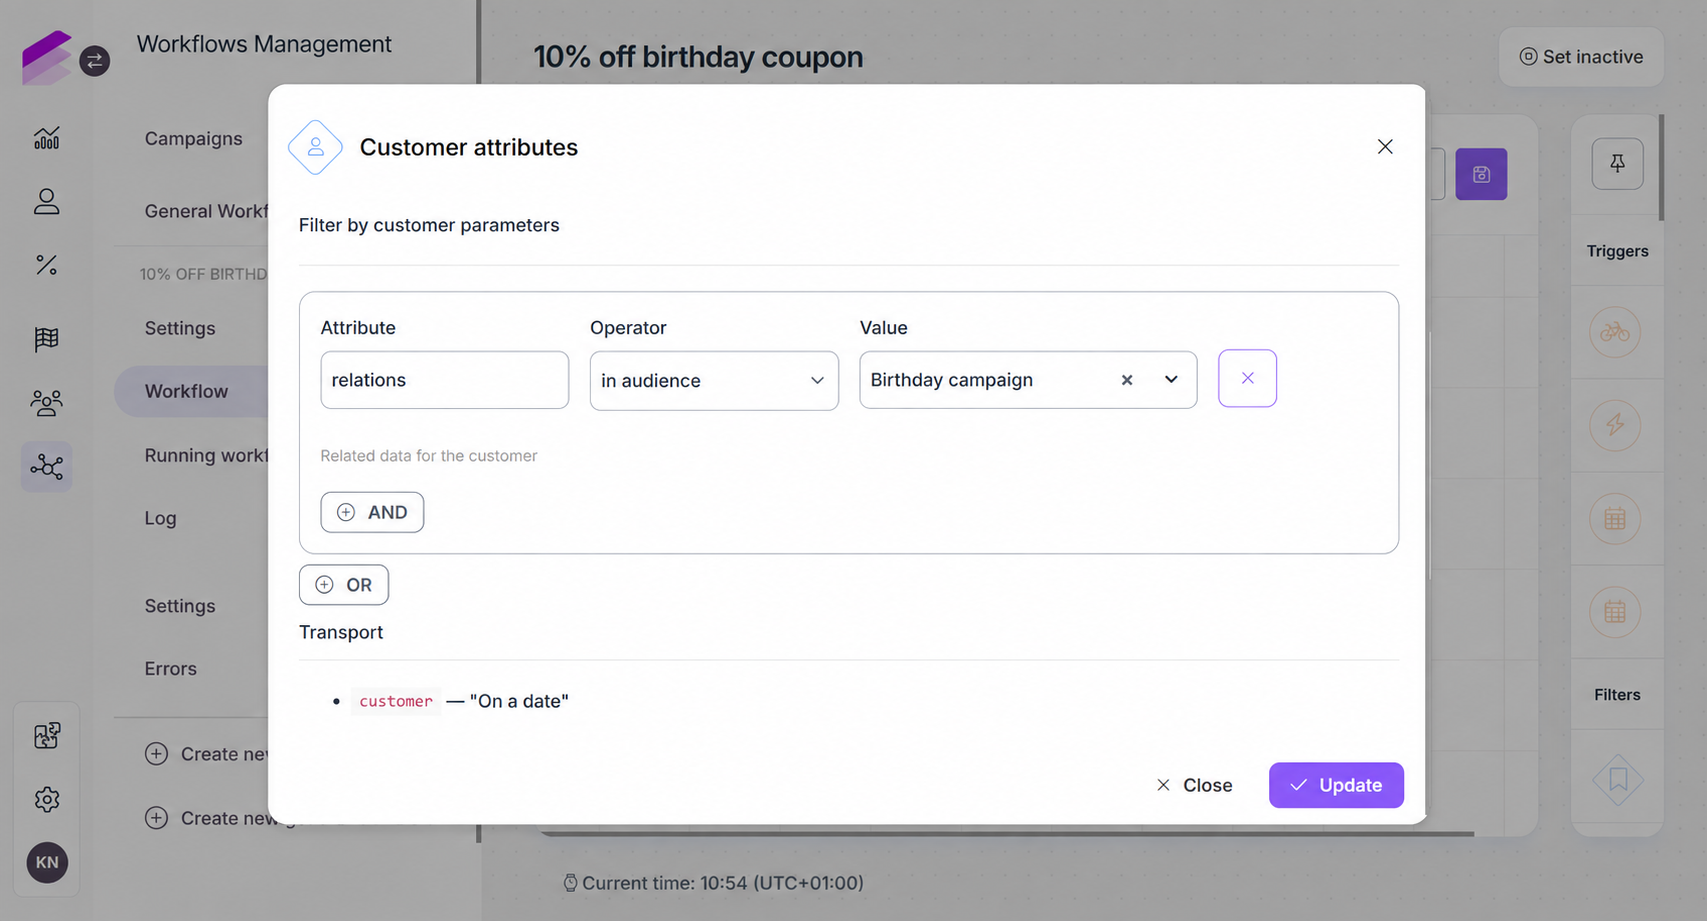Viewport: 1707px width, 921px height.
Task: Select the Campaigns menu item
Action: pos(193,138)
